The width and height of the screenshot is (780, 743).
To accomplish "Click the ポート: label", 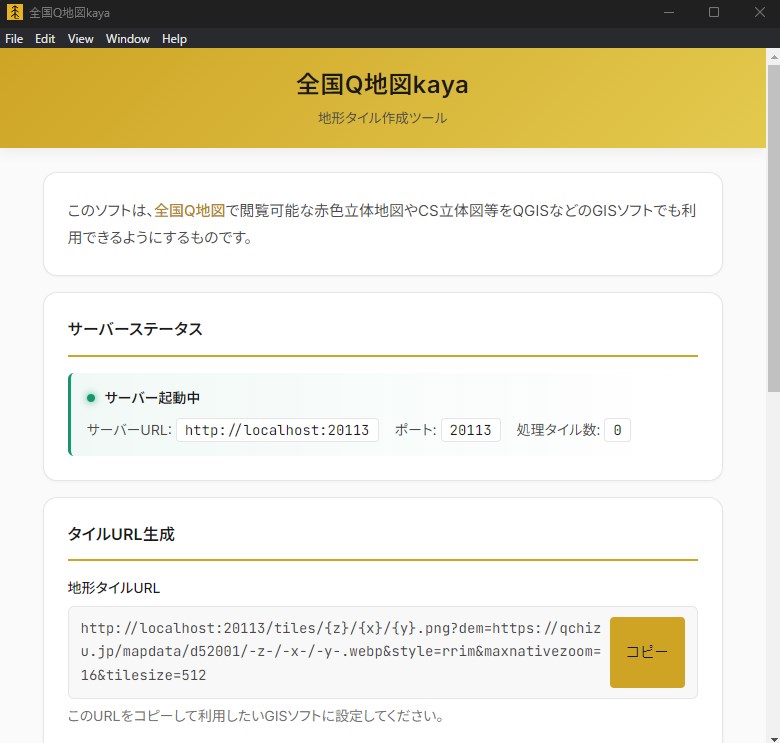I will coord(415,430).
